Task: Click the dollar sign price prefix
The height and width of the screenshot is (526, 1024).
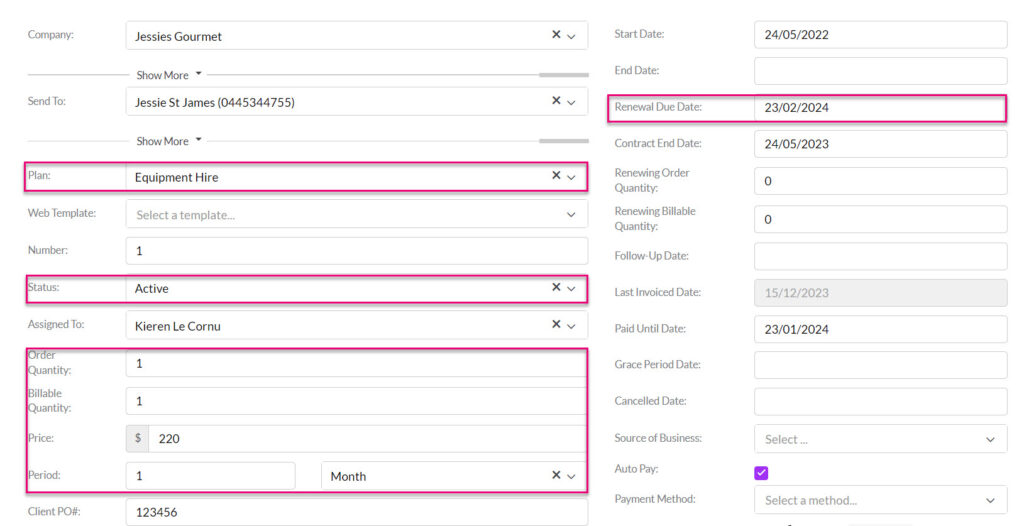Action: coord(138,438)
